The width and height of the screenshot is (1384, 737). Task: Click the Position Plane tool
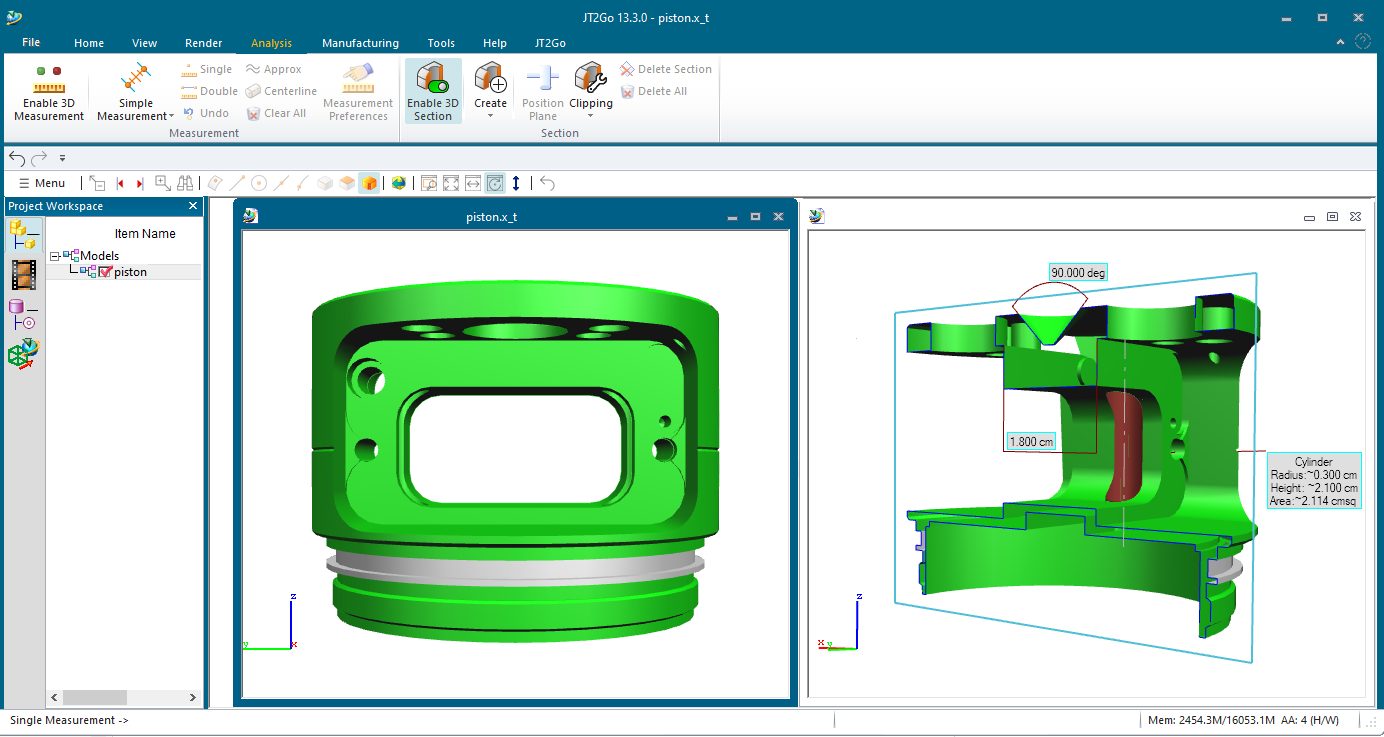click(541, 90)
